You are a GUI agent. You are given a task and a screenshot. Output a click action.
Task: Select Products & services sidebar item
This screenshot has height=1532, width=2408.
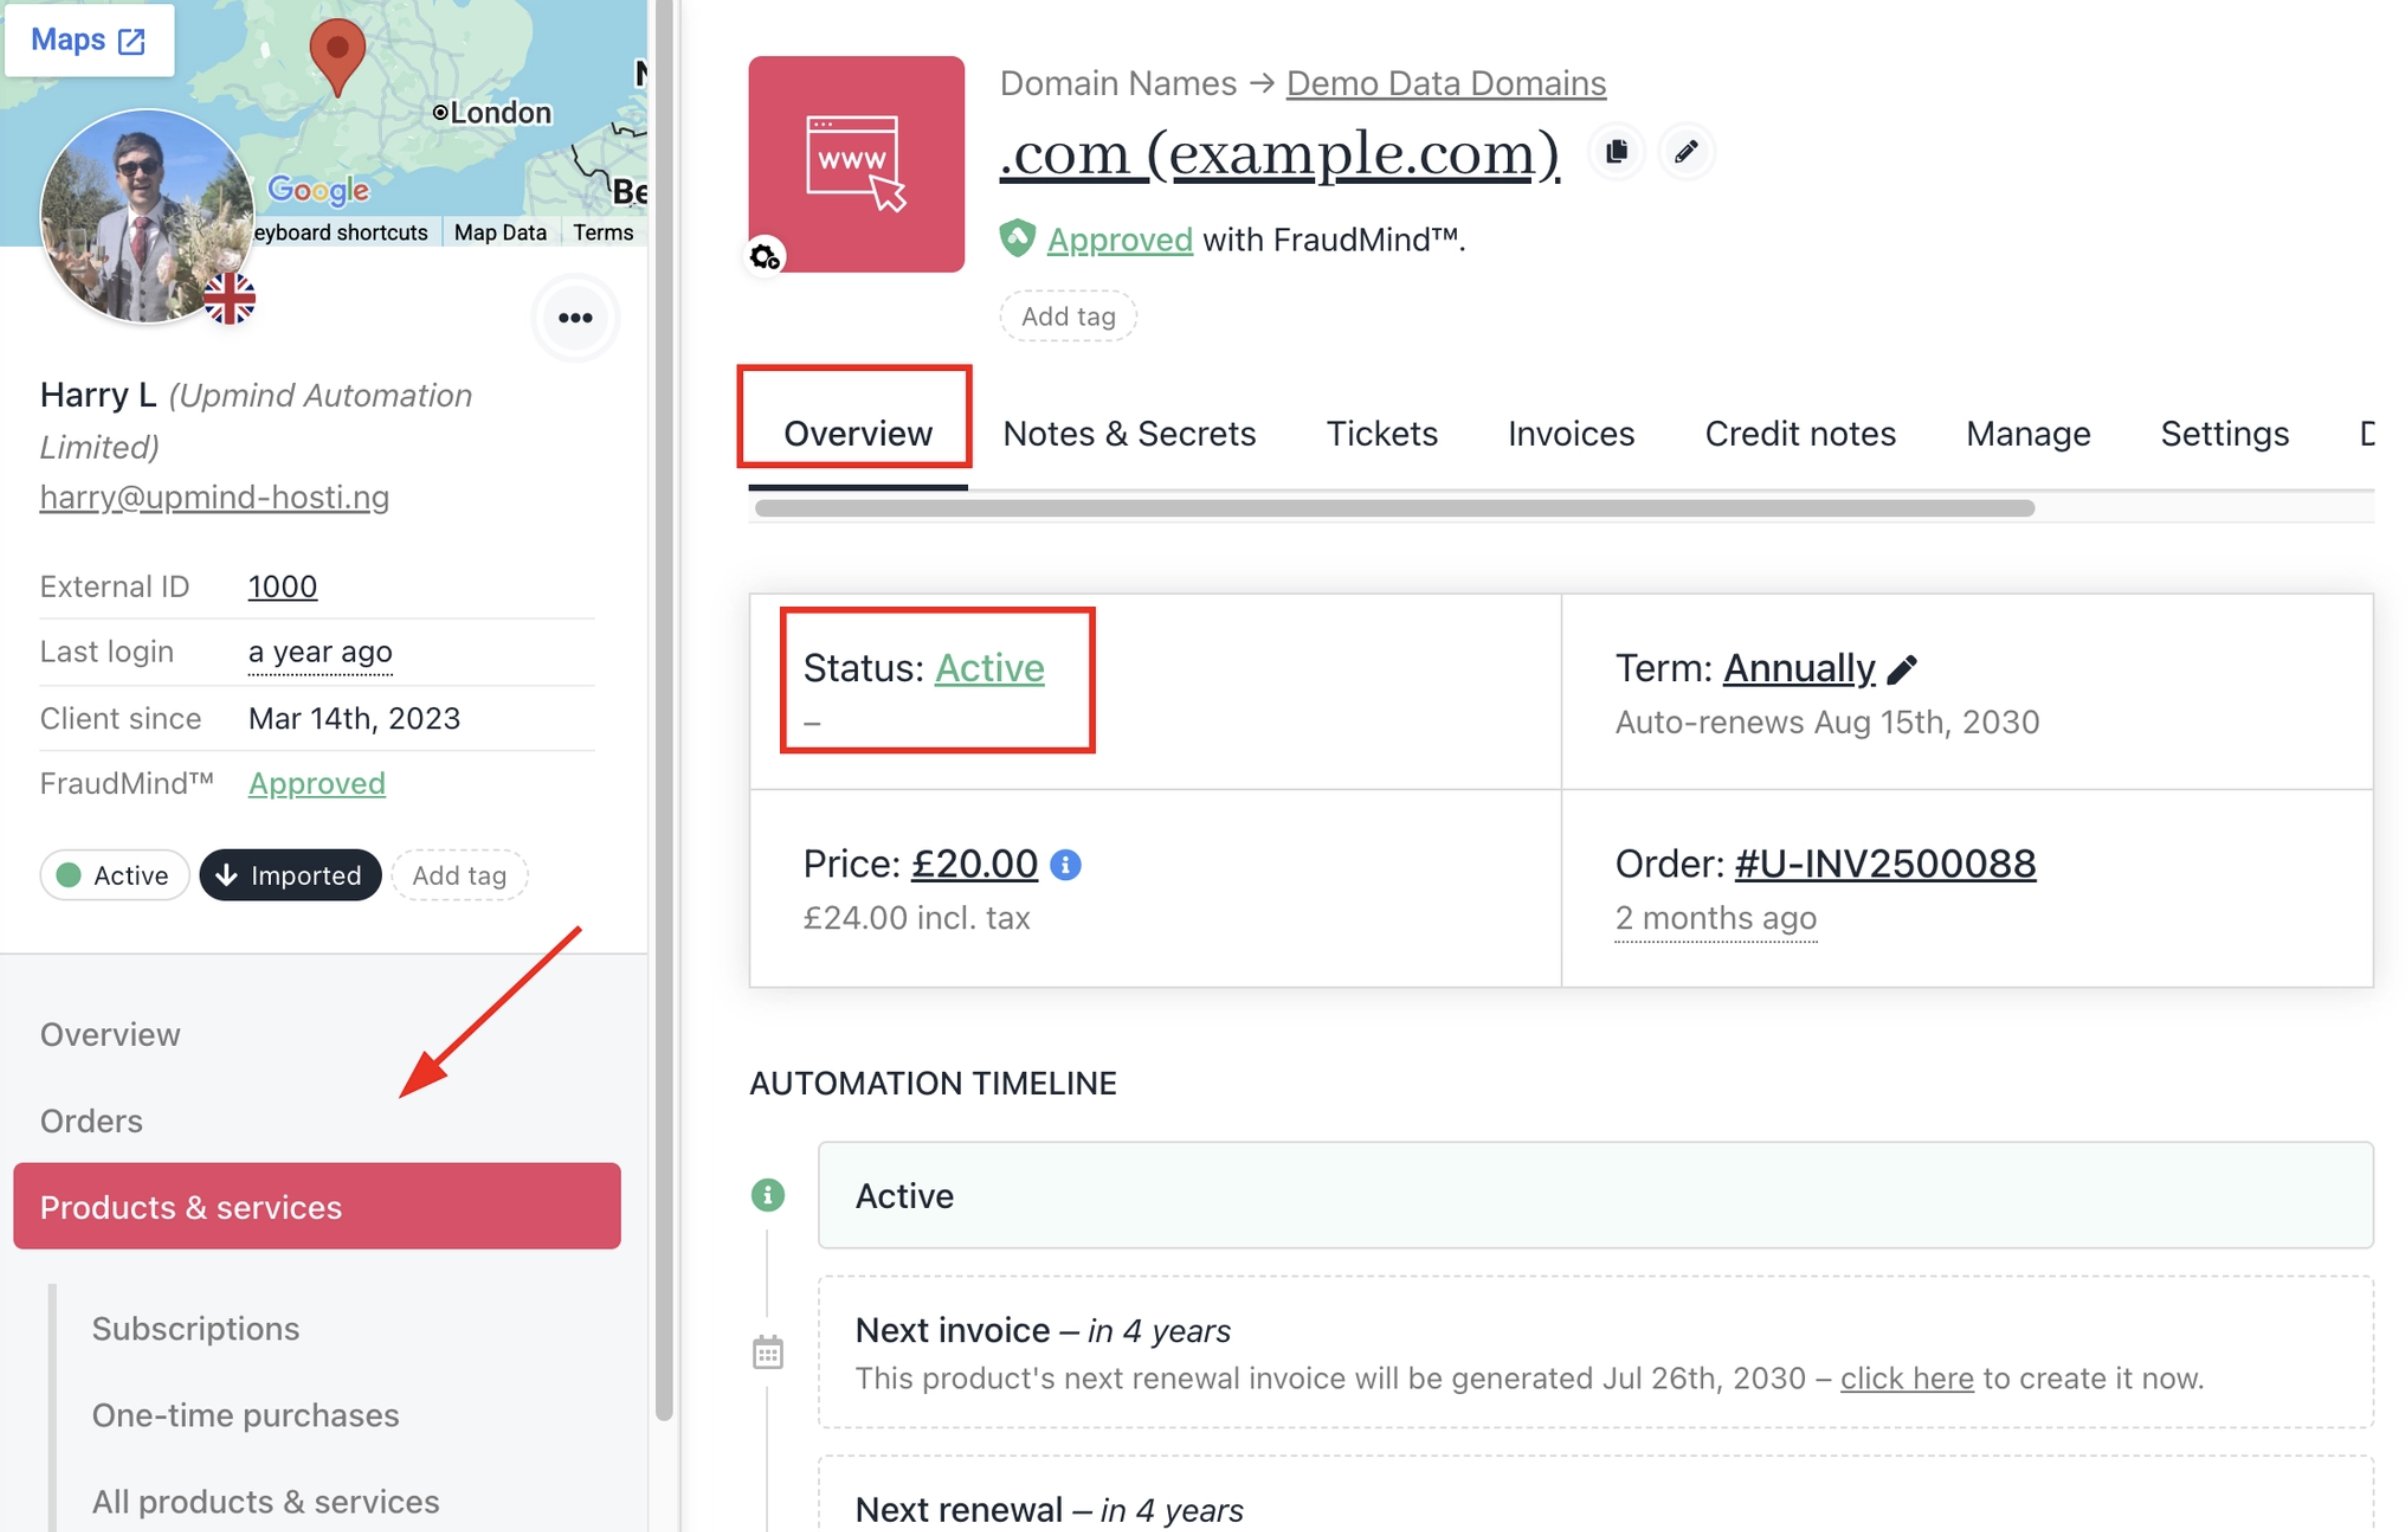[x=317, y=1206]
